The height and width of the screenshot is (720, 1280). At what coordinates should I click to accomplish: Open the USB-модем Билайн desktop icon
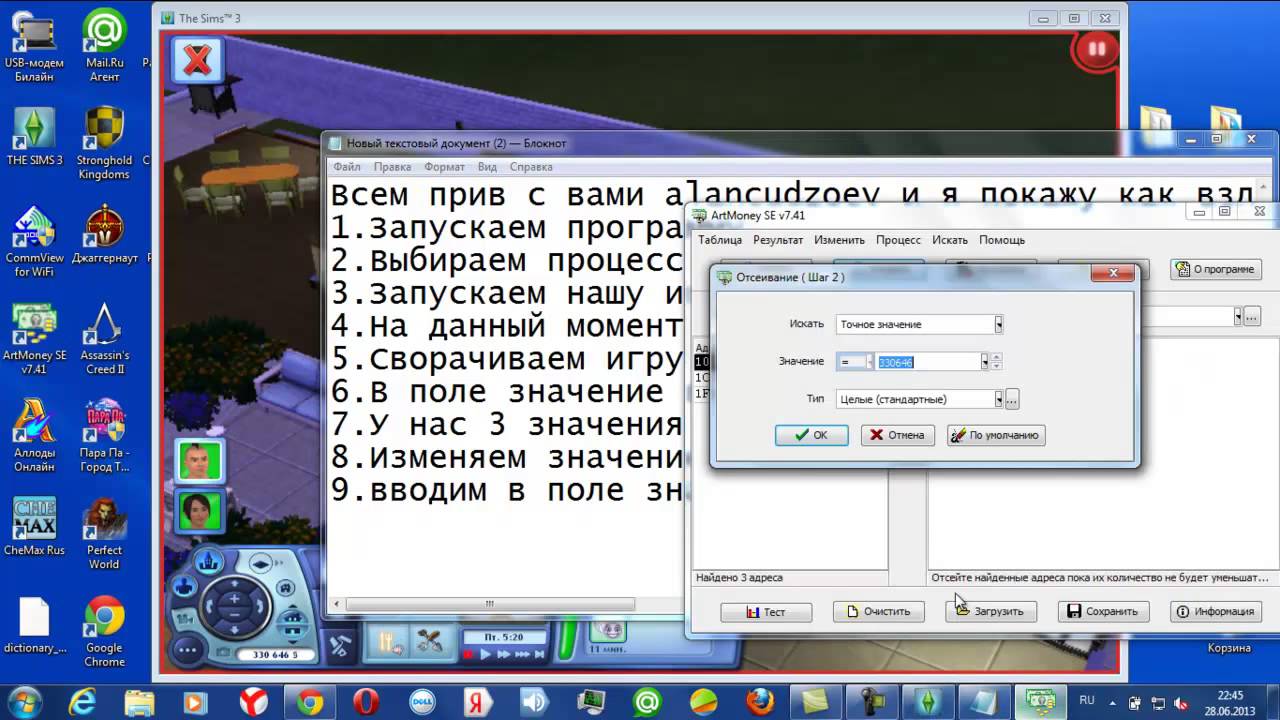(34, 46)
